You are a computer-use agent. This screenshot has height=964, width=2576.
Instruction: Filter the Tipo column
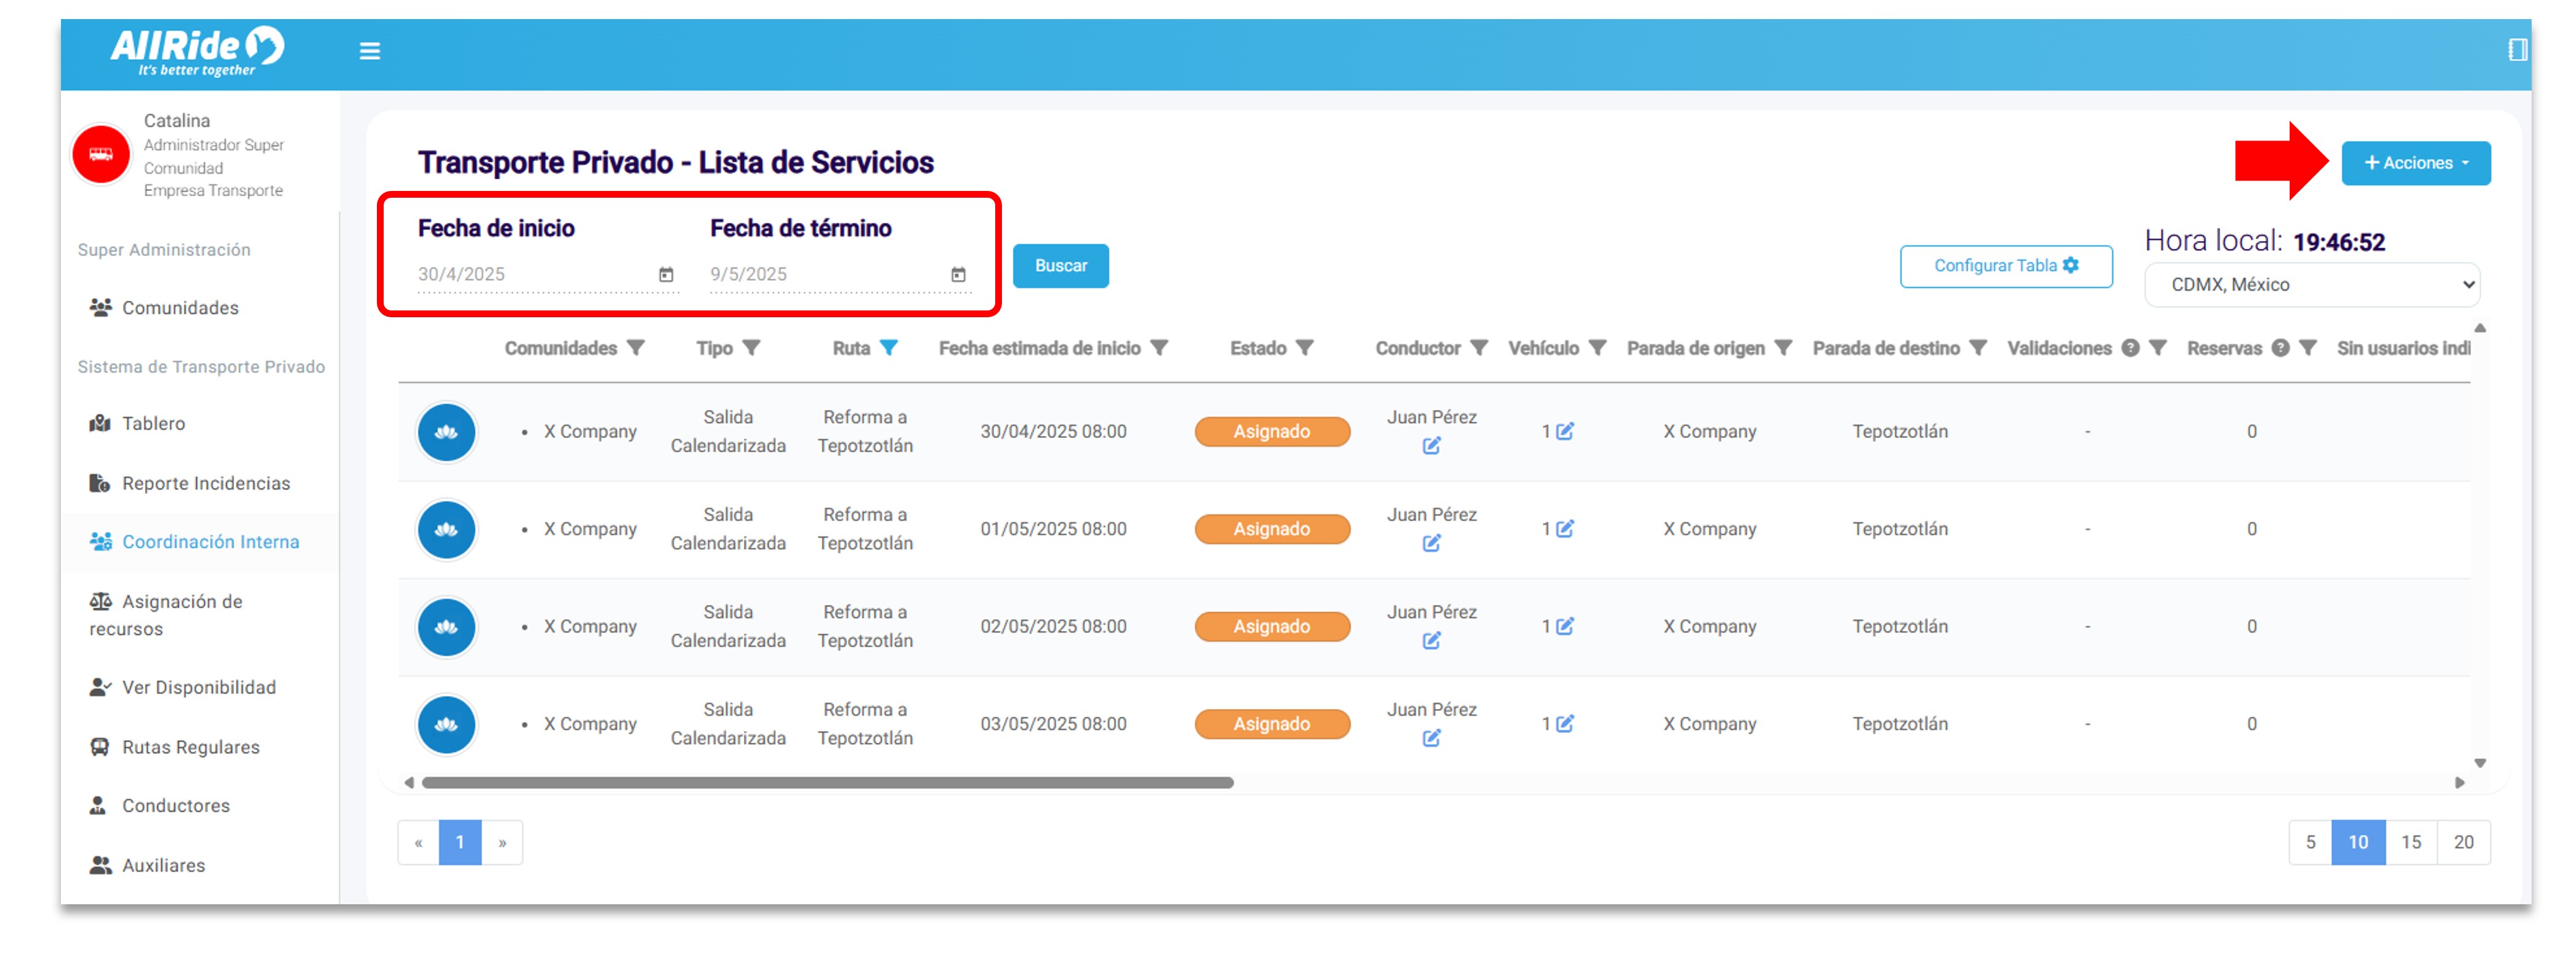point(752,348)
